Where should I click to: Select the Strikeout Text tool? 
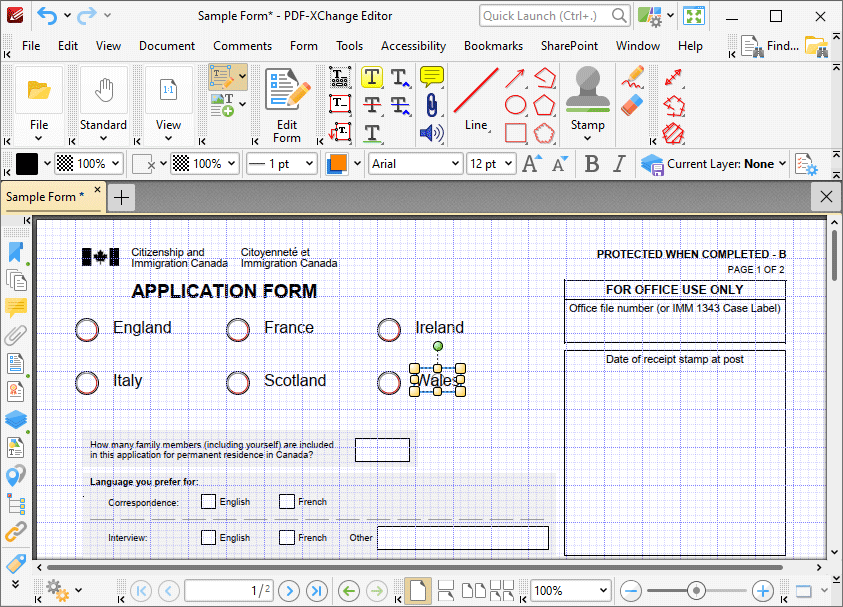tap(372, 105)
